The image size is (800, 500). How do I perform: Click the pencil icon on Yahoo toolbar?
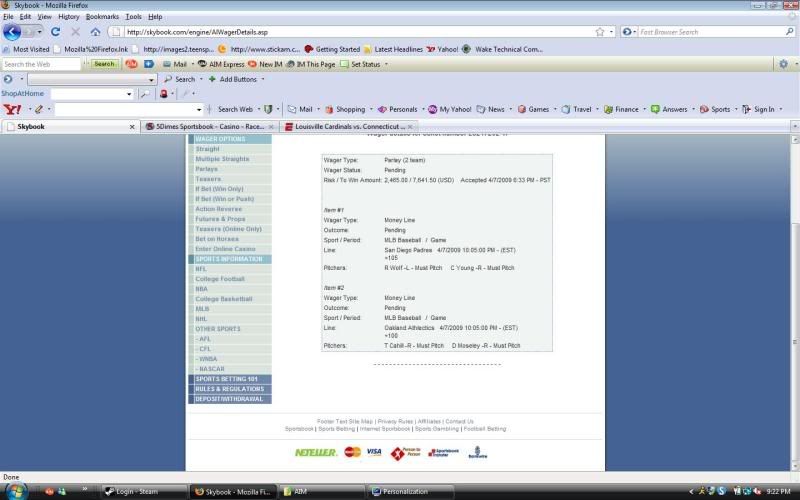coord(39,109)
